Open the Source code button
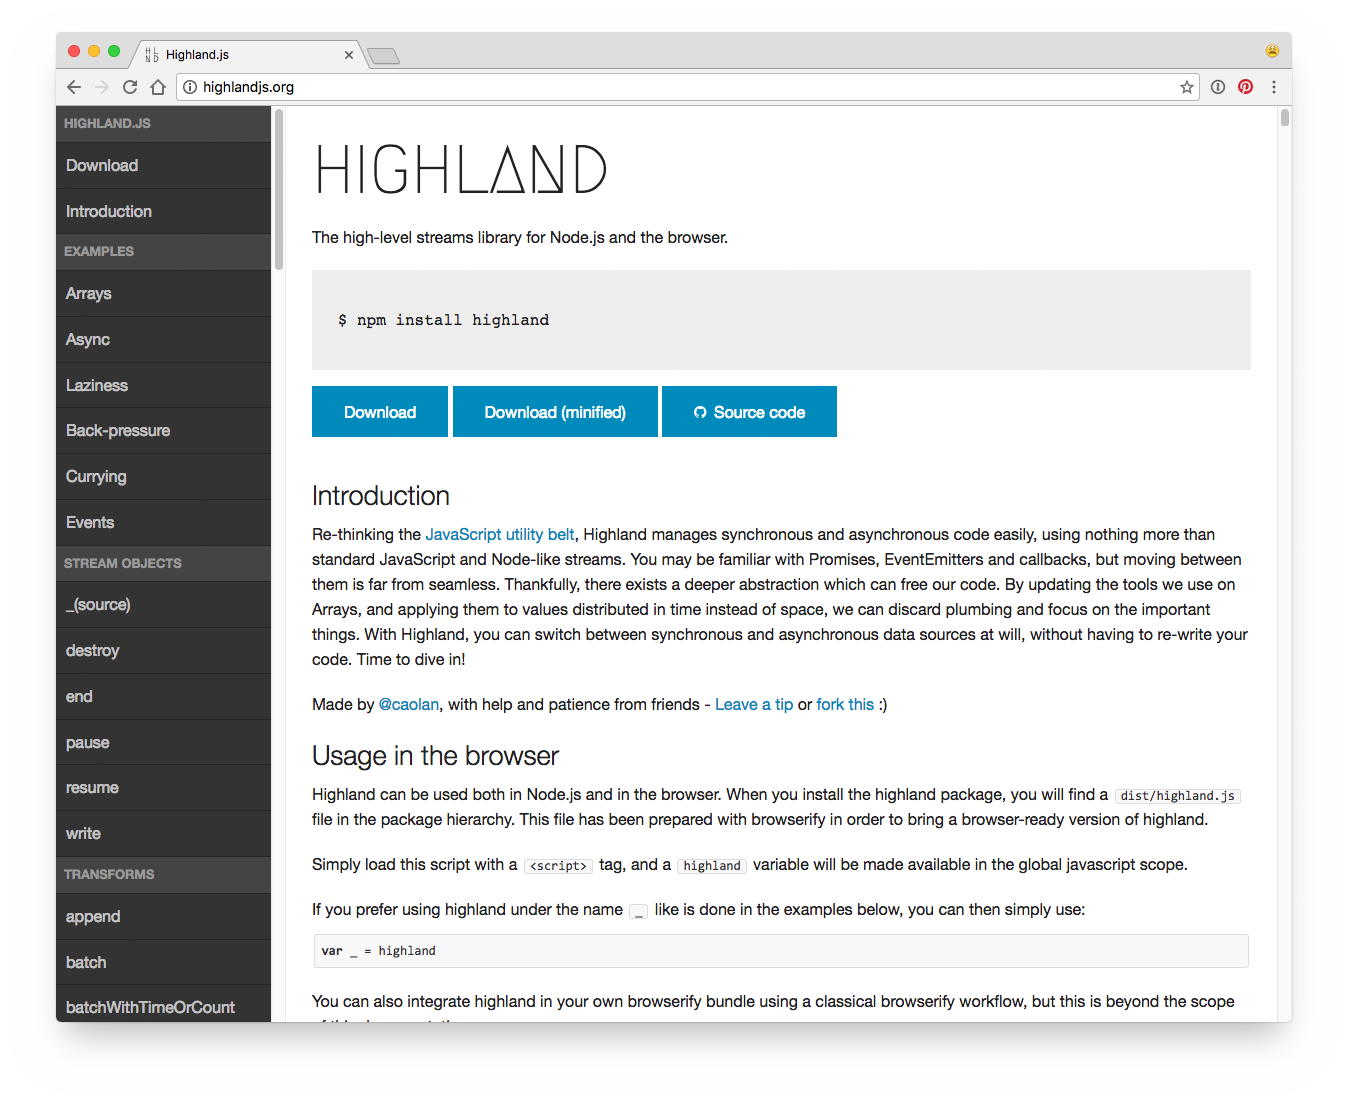This screenshot has height=1102, width=1348. pyautogui.click(x=749, y=412)
